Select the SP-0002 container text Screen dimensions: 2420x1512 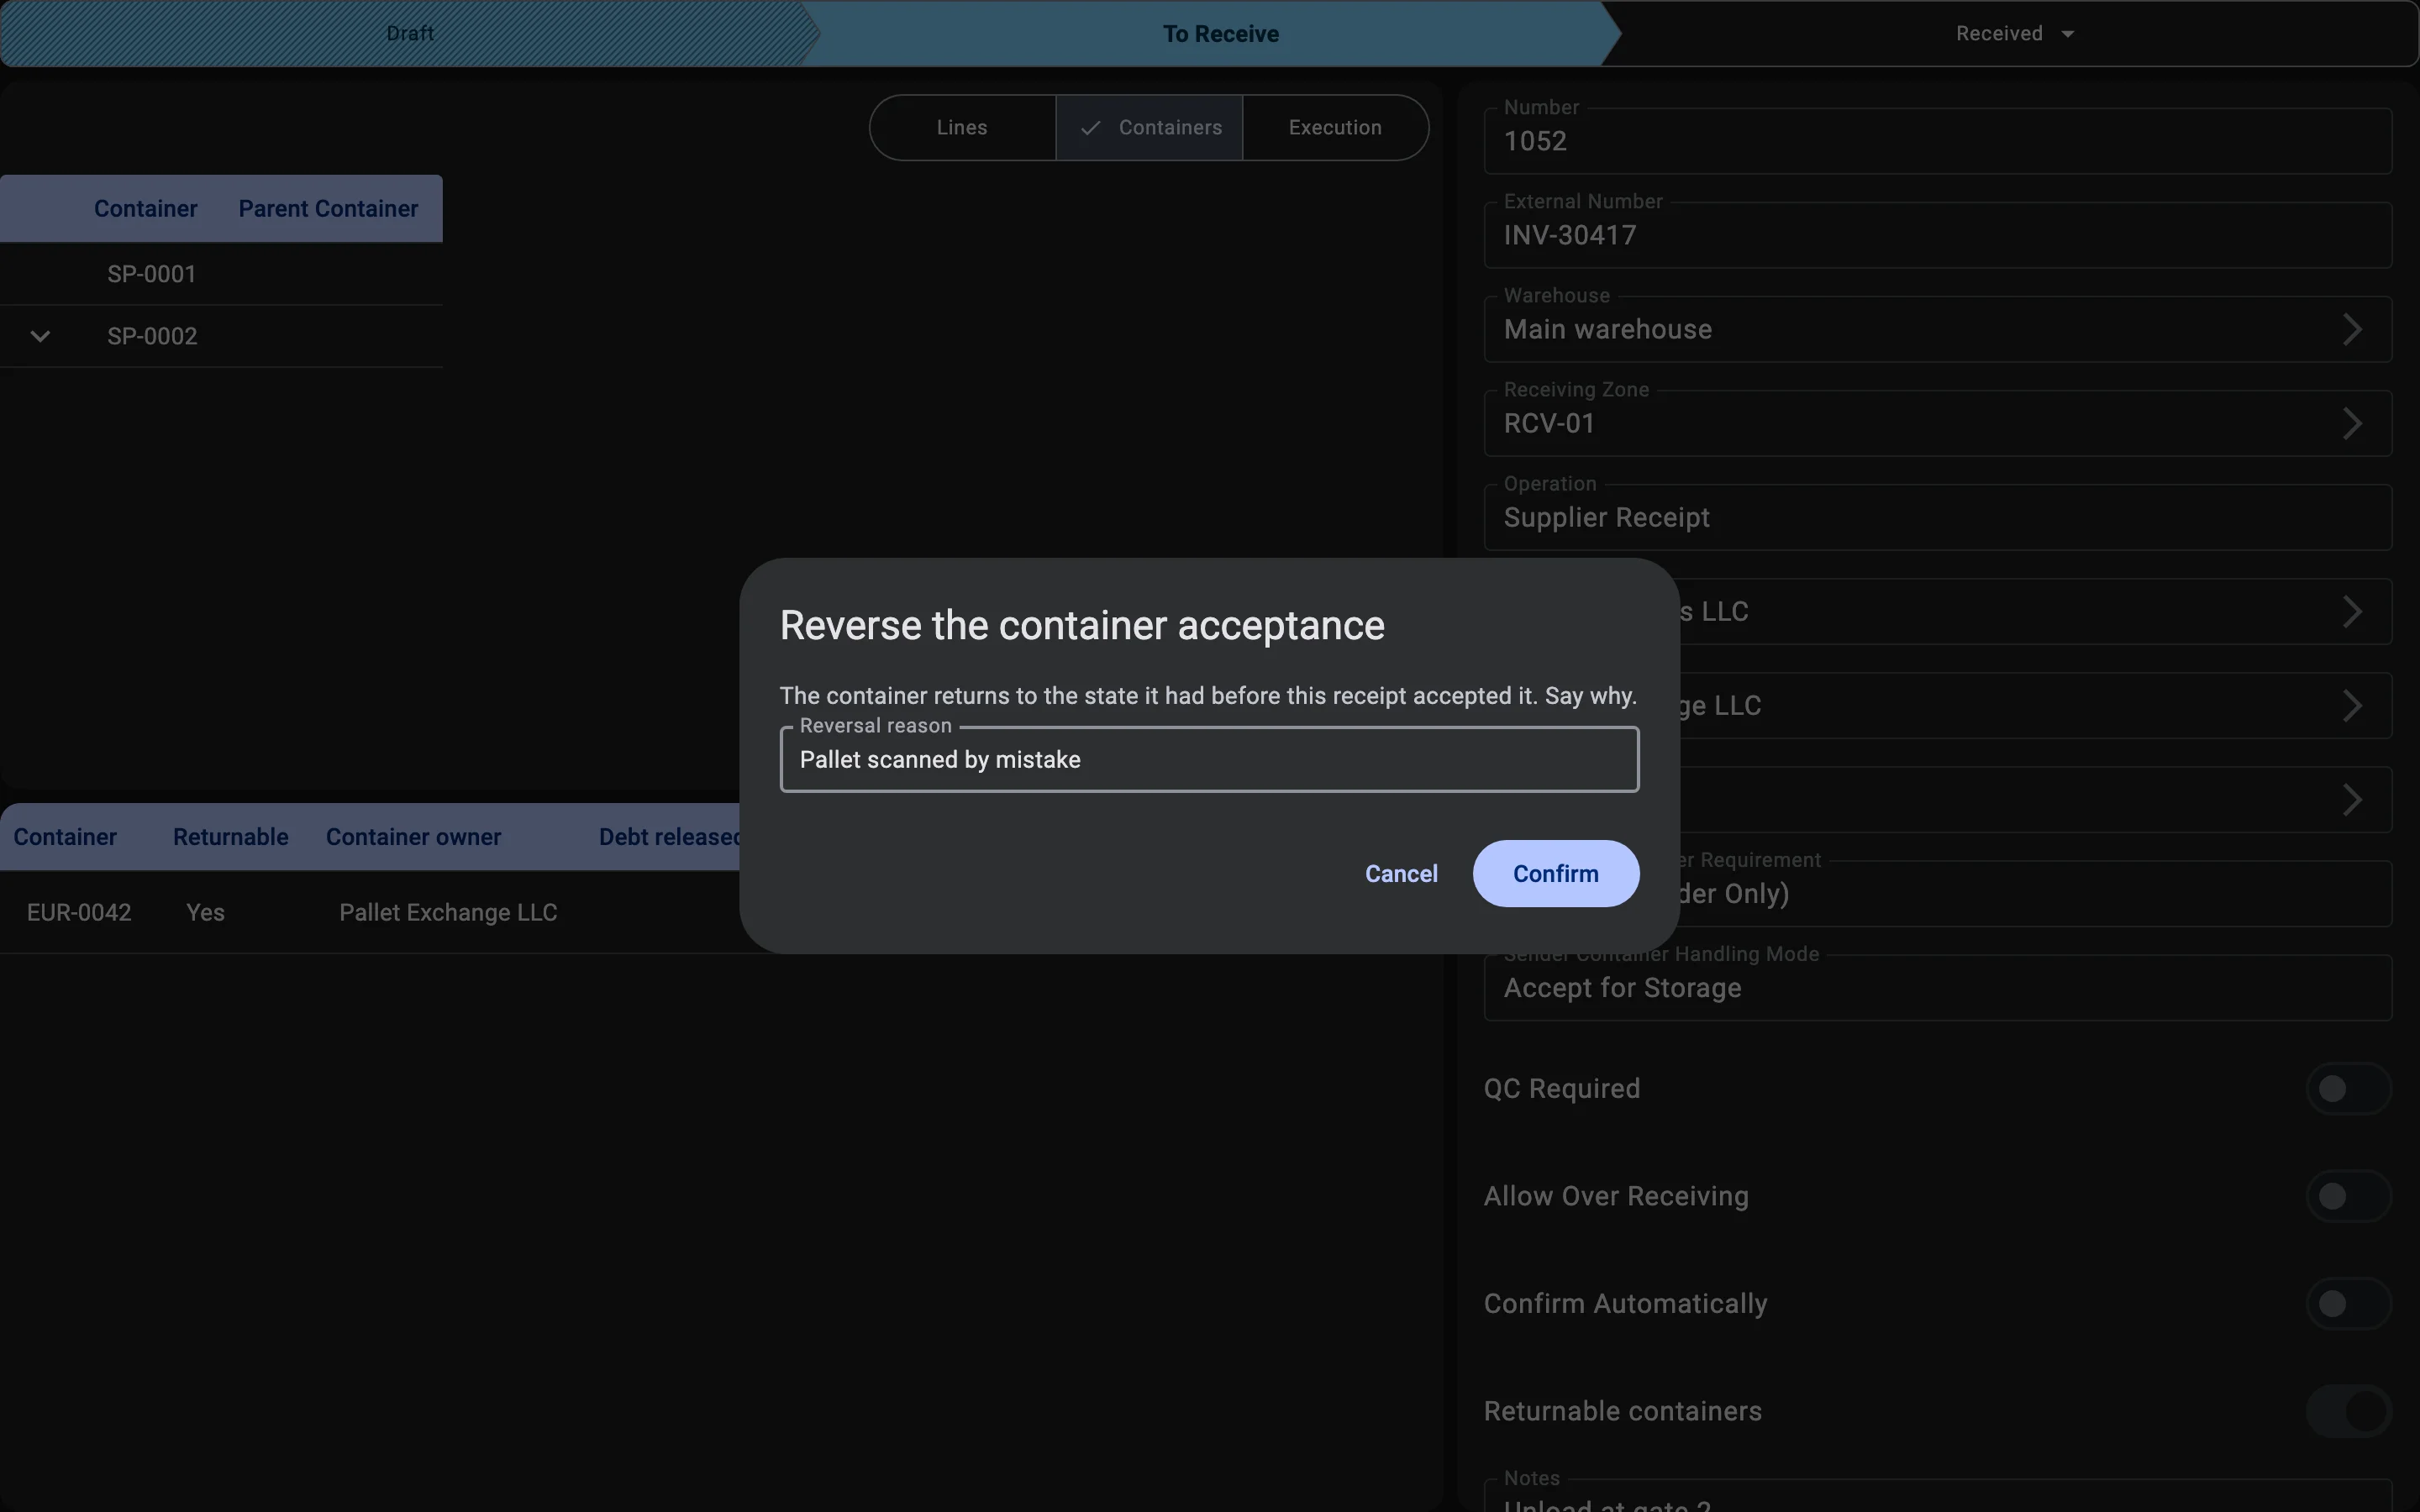(152, 336)
